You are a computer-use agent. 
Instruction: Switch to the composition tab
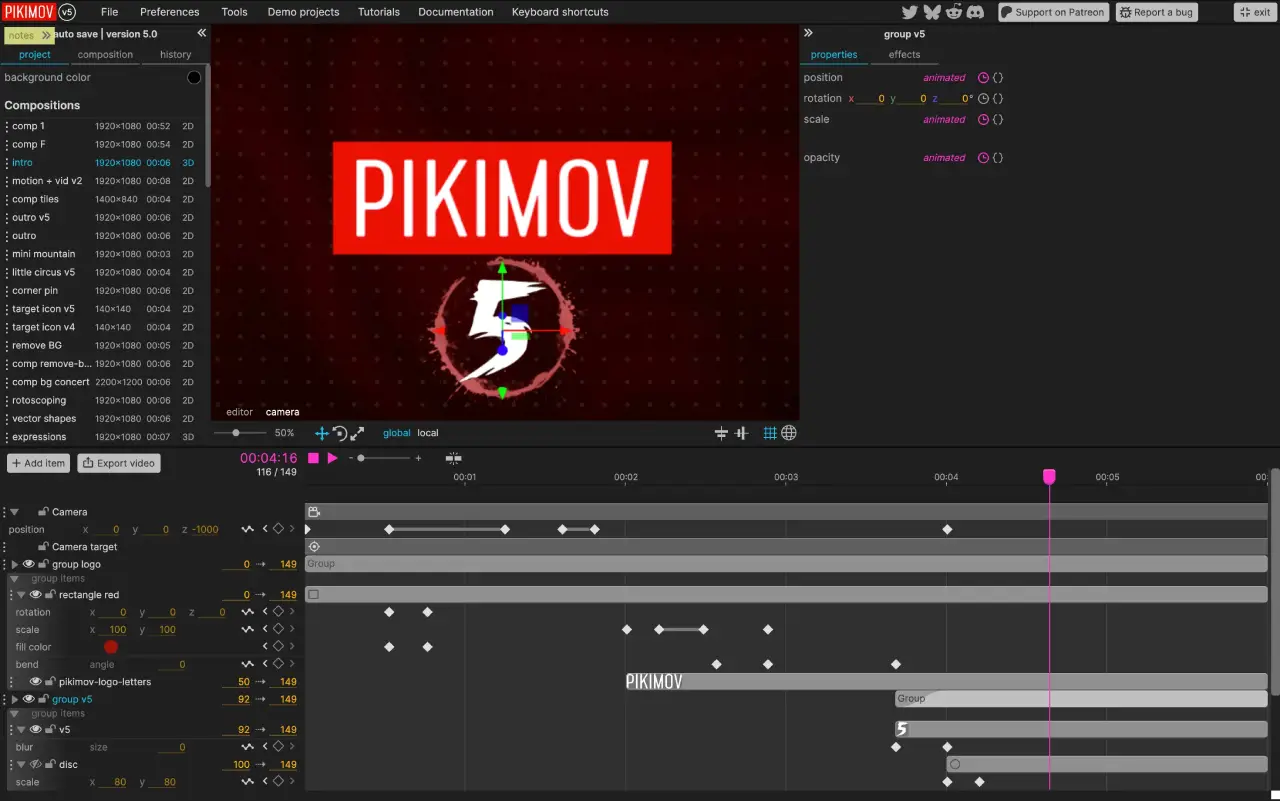coord(105,54)
